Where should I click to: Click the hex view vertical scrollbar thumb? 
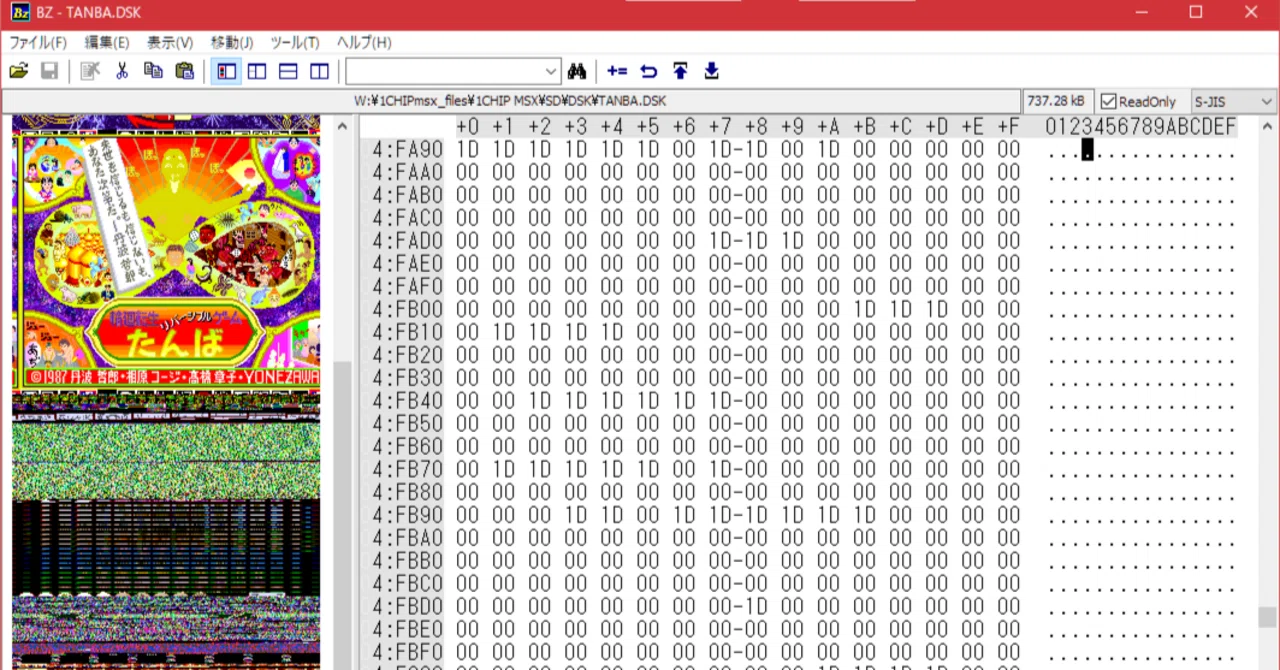point(1268,616)
